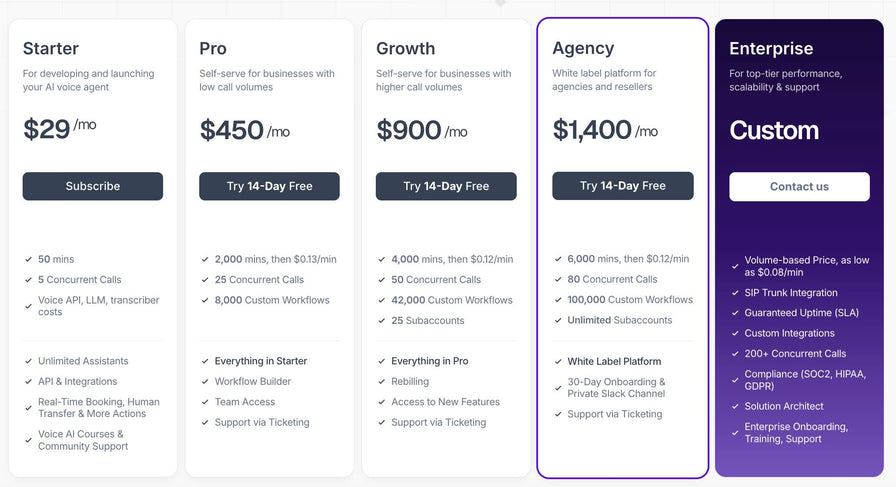Click the checkmark beside Workflow Builder
Image resolution: width=896 pixels, height=487 pixels.
(x=205, y=382)
